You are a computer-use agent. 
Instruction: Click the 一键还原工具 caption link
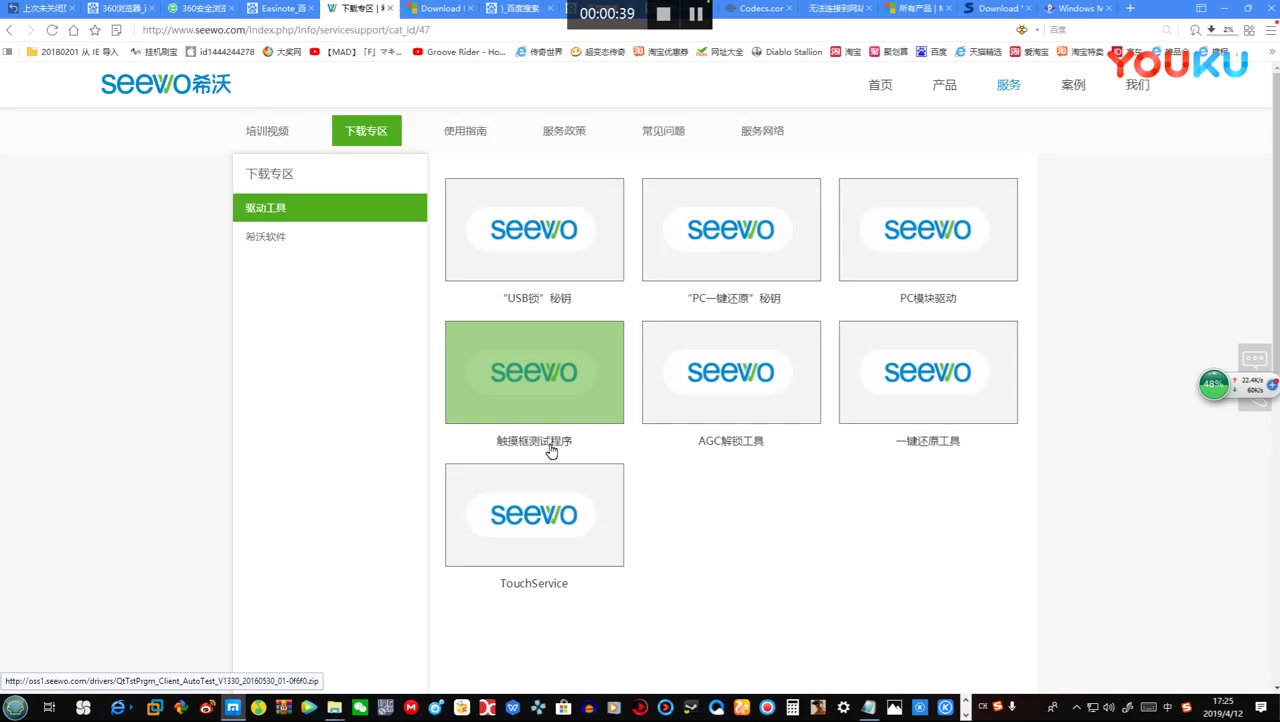point(928,441)
